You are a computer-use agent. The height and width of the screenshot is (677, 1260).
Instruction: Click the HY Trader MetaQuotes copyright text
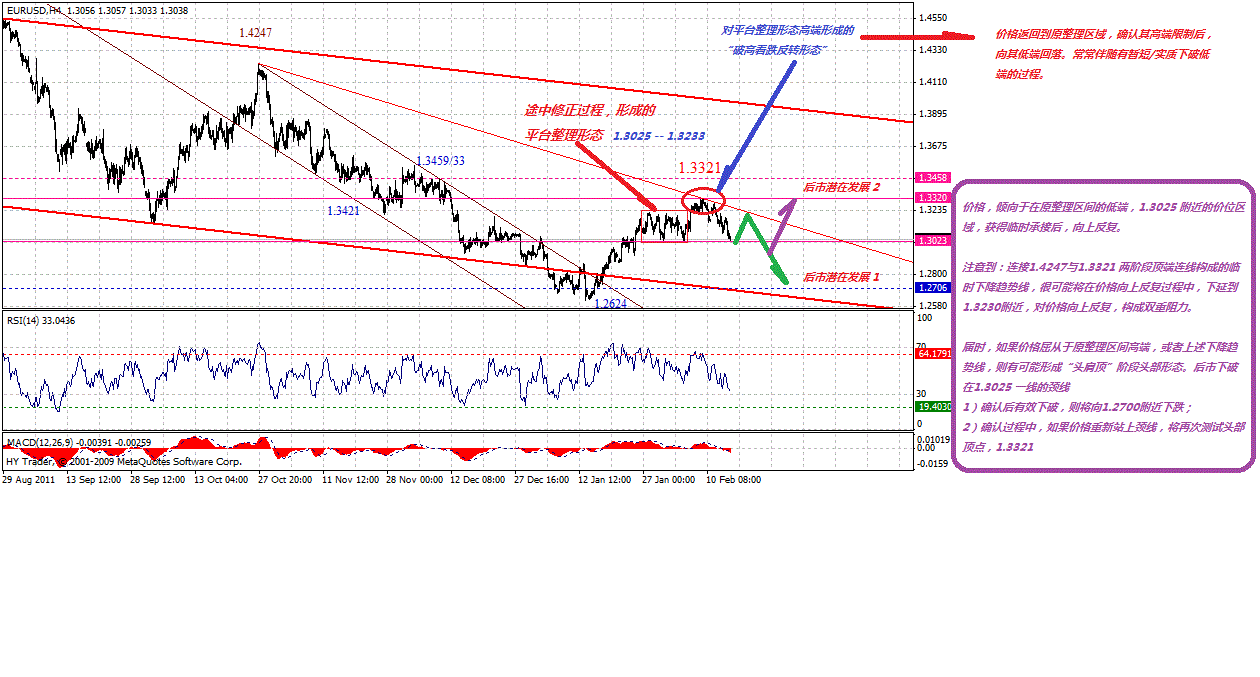(124, 462)
